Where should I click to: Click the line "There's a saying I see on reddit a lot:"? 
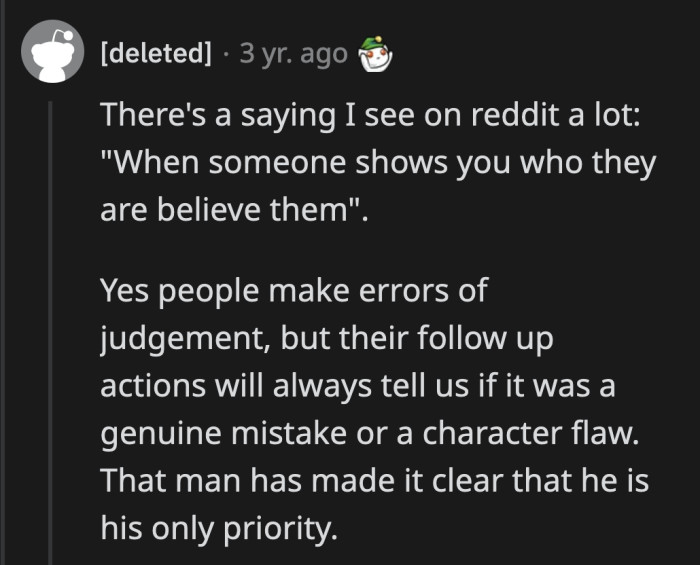pyautogui.click(x=375, y=113)
